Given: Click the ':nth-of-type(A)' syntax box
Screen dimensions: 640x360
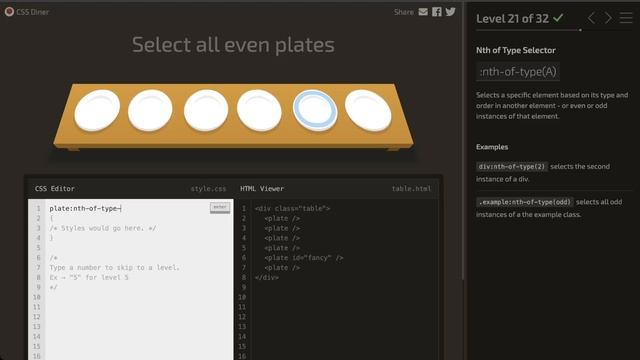Looking at the screenshot, I should (x=518, y=72).
